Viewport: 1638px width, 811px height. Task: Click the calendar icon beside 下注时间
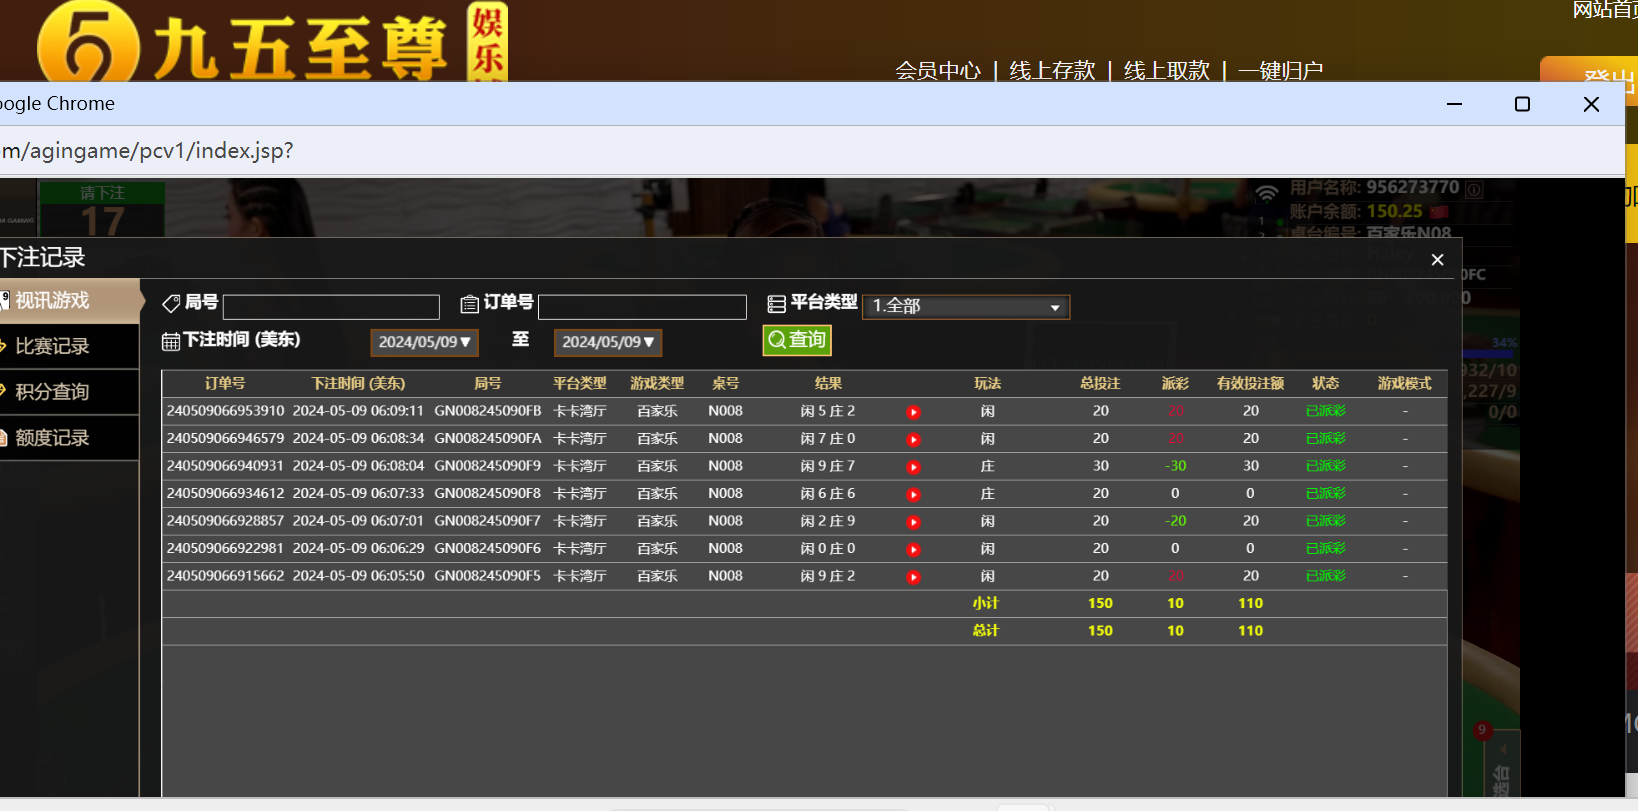[x=171, y=342]
